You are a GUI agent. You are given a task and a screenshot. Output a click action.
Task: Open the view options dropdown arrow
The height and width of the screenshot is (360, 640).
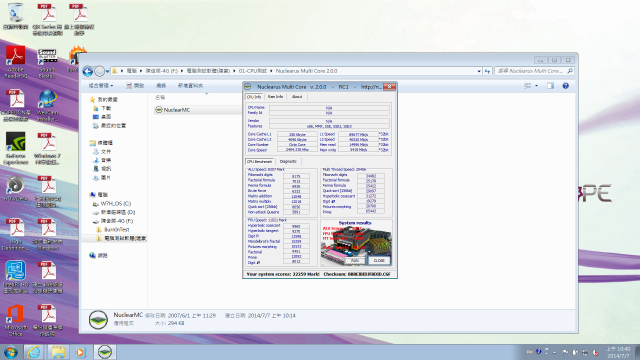pyautogui.click(x=536, y=86)
